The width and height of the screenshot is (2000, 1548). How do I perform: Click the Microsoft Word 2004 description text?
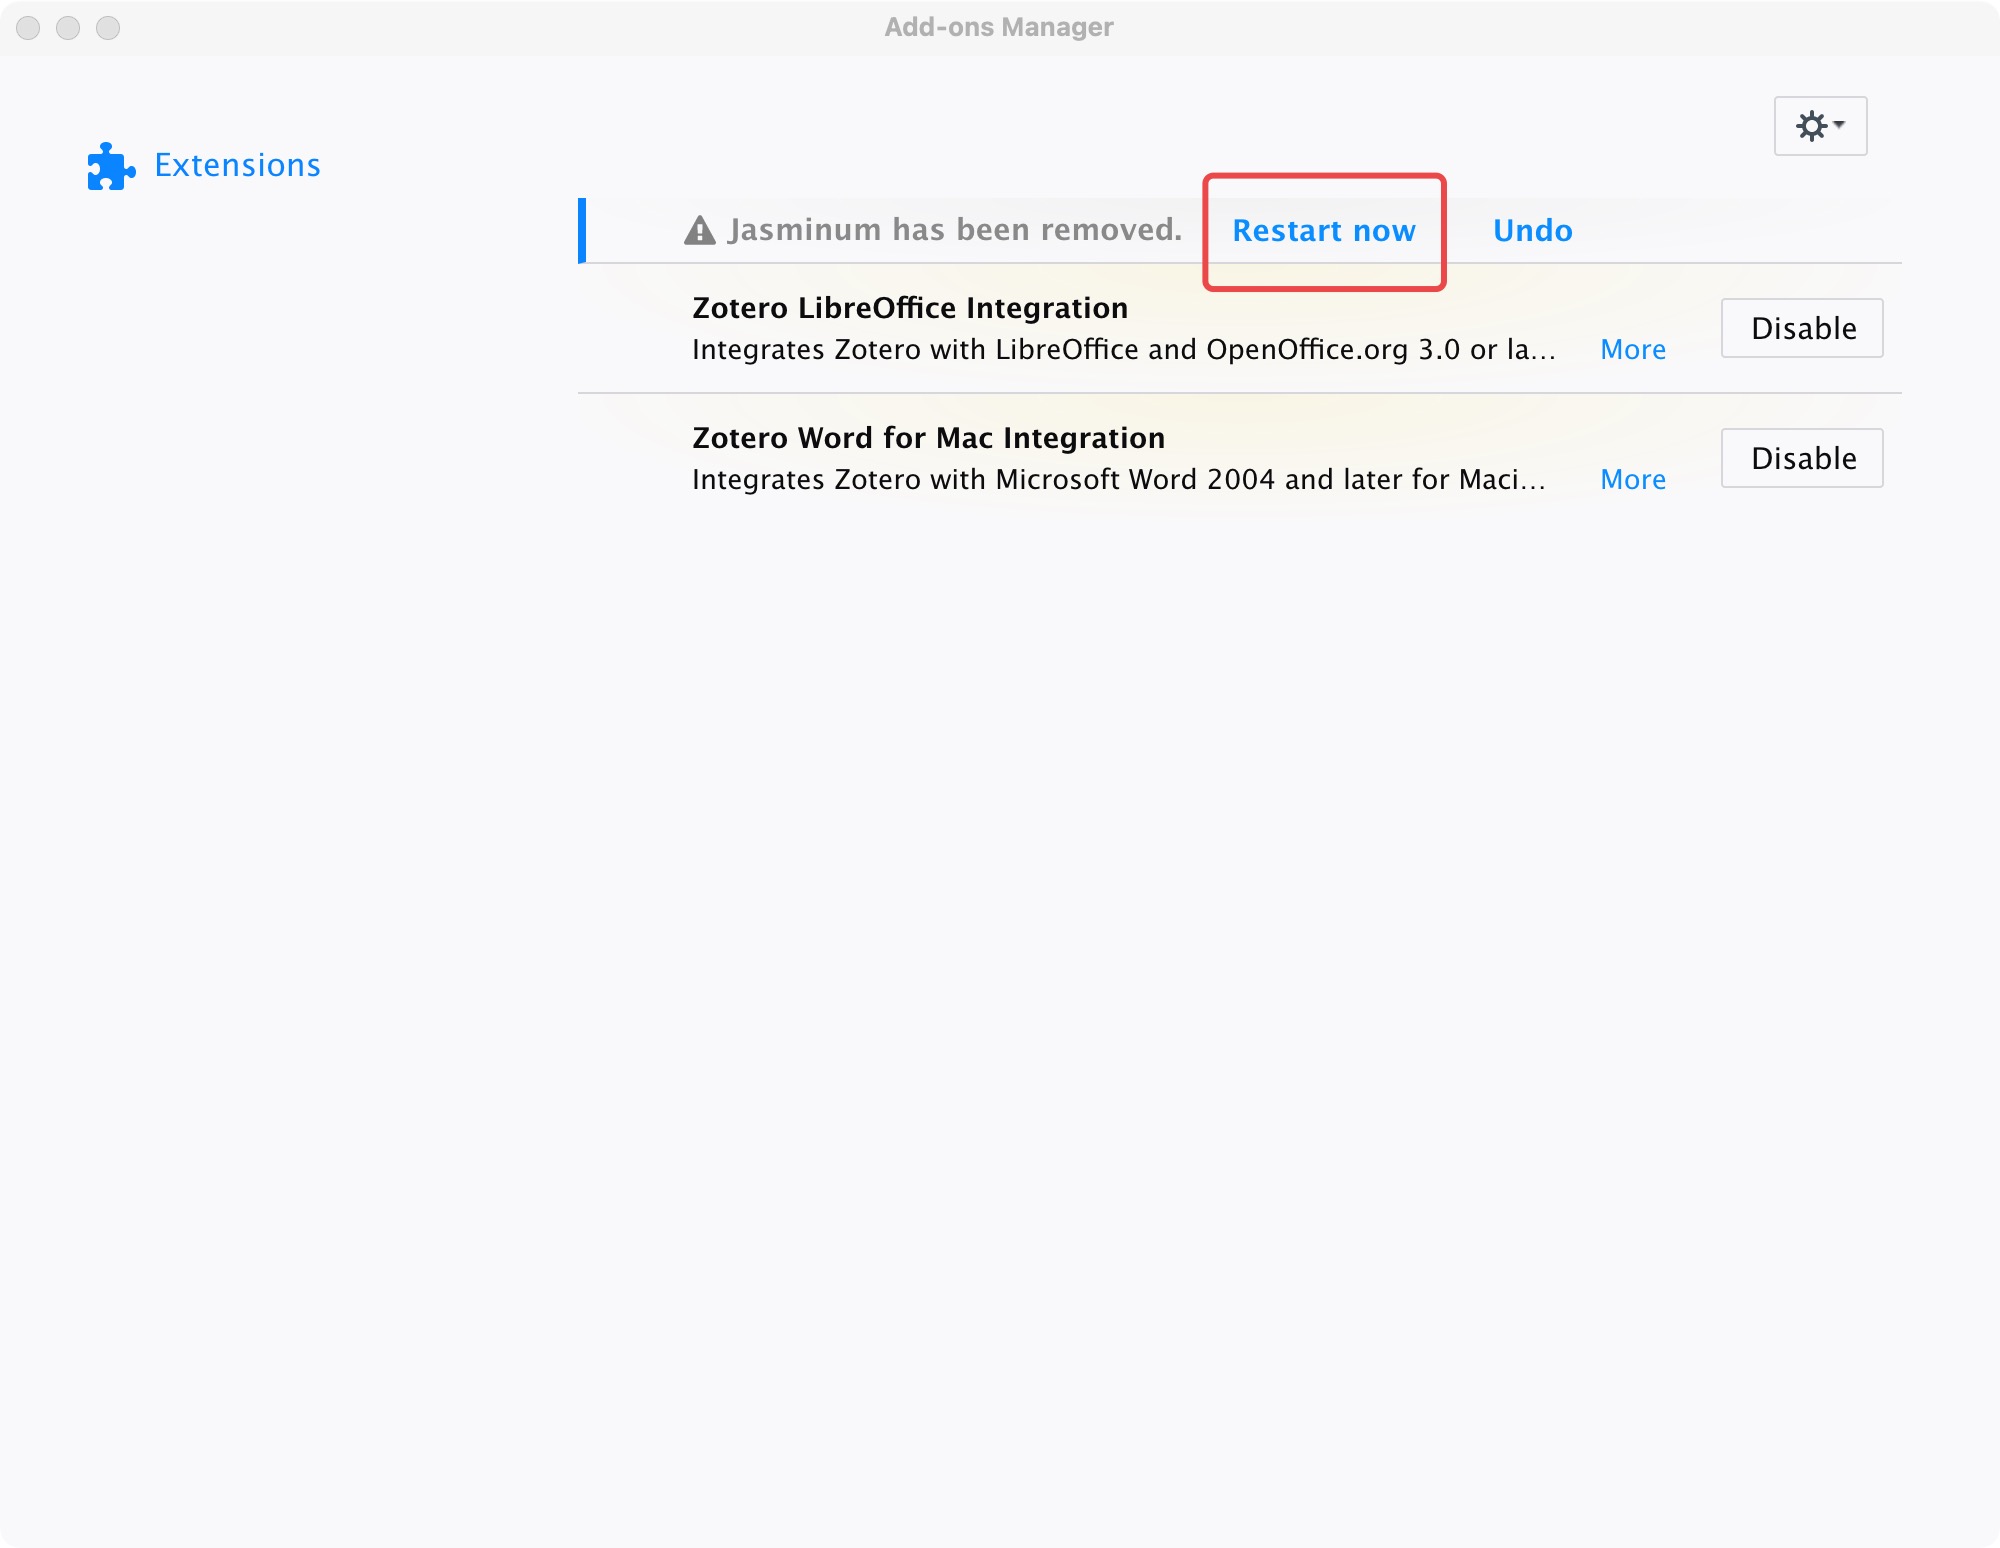1118,480
